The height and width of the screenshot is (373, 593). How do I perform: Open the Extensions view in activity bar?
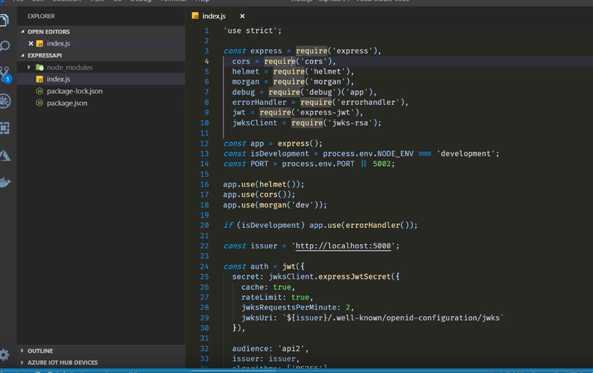(5, 128)
